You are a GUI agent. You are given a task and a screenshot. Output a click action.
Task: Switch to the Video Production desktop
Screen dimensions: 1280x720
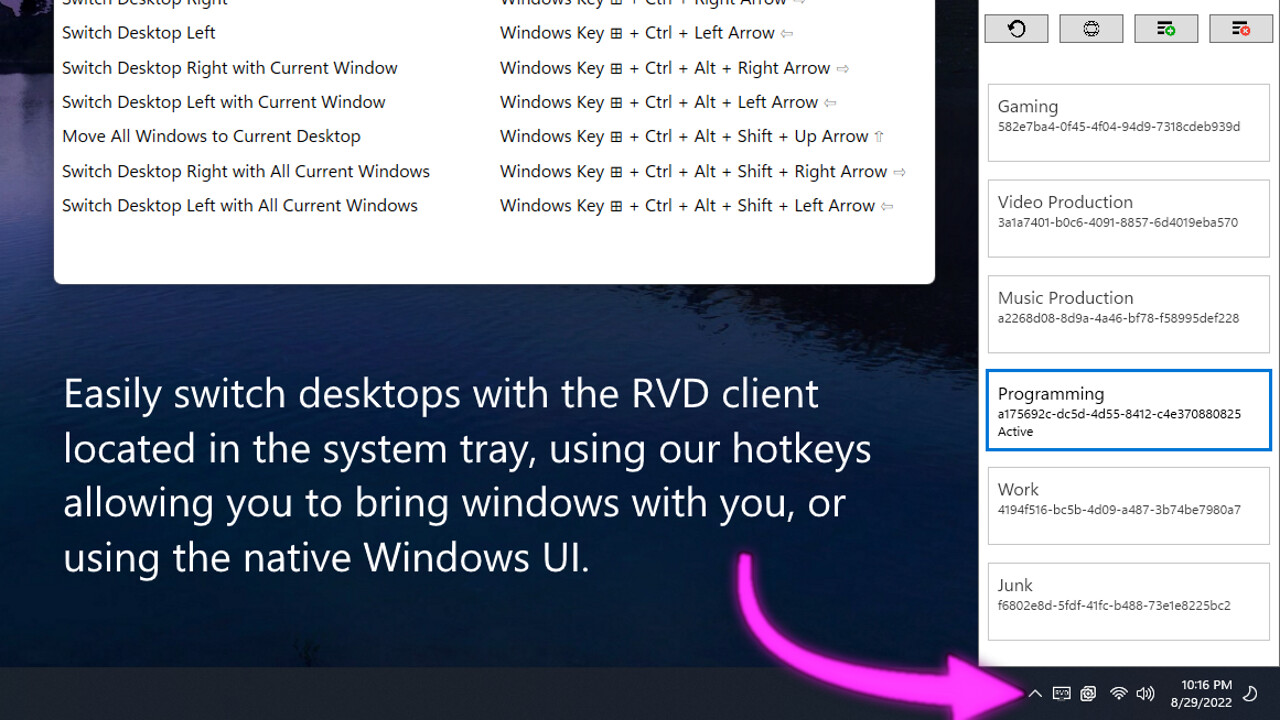[1128, 218]
